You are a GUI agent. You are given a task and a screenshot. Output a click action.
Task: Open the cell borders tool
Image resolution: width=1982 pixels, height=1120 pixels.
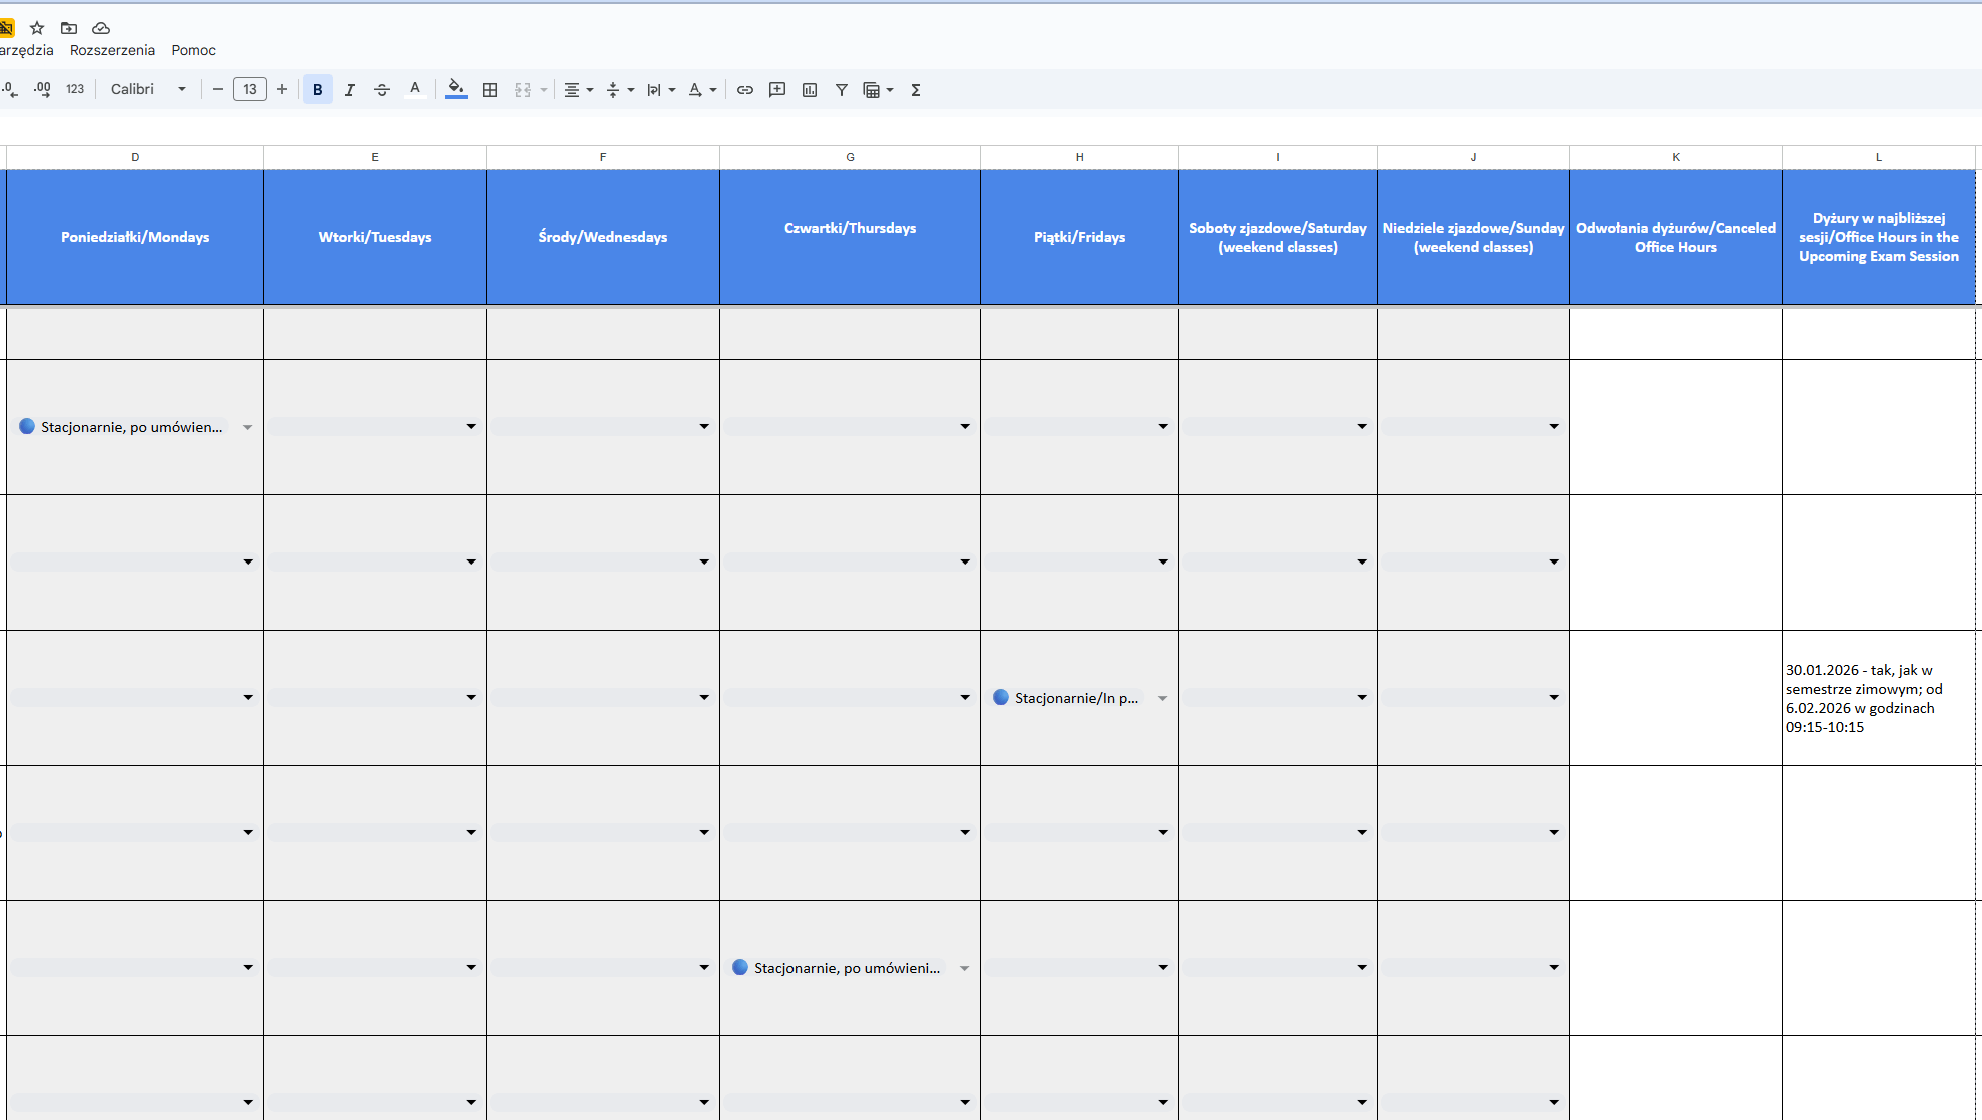[x=490, y=90]
